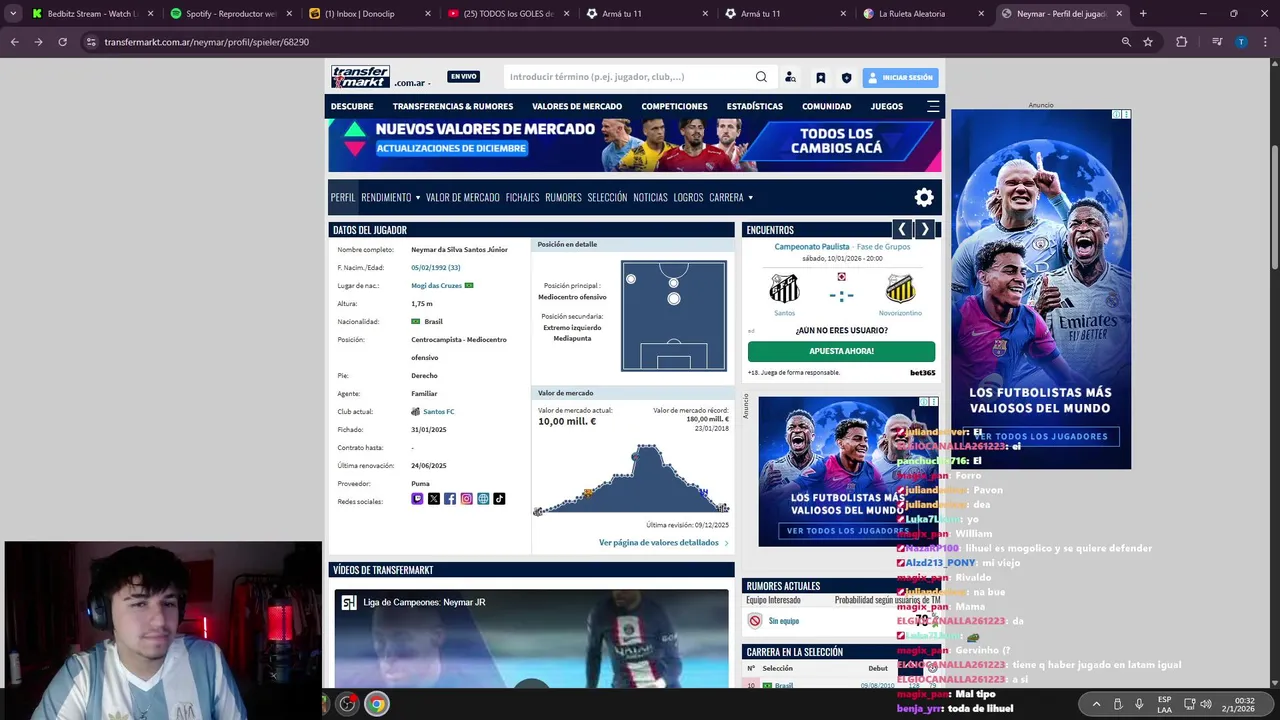Screen dimensions: 1280x720
Task: Open the bookmark watchlist icon
Action: [820, 77]
